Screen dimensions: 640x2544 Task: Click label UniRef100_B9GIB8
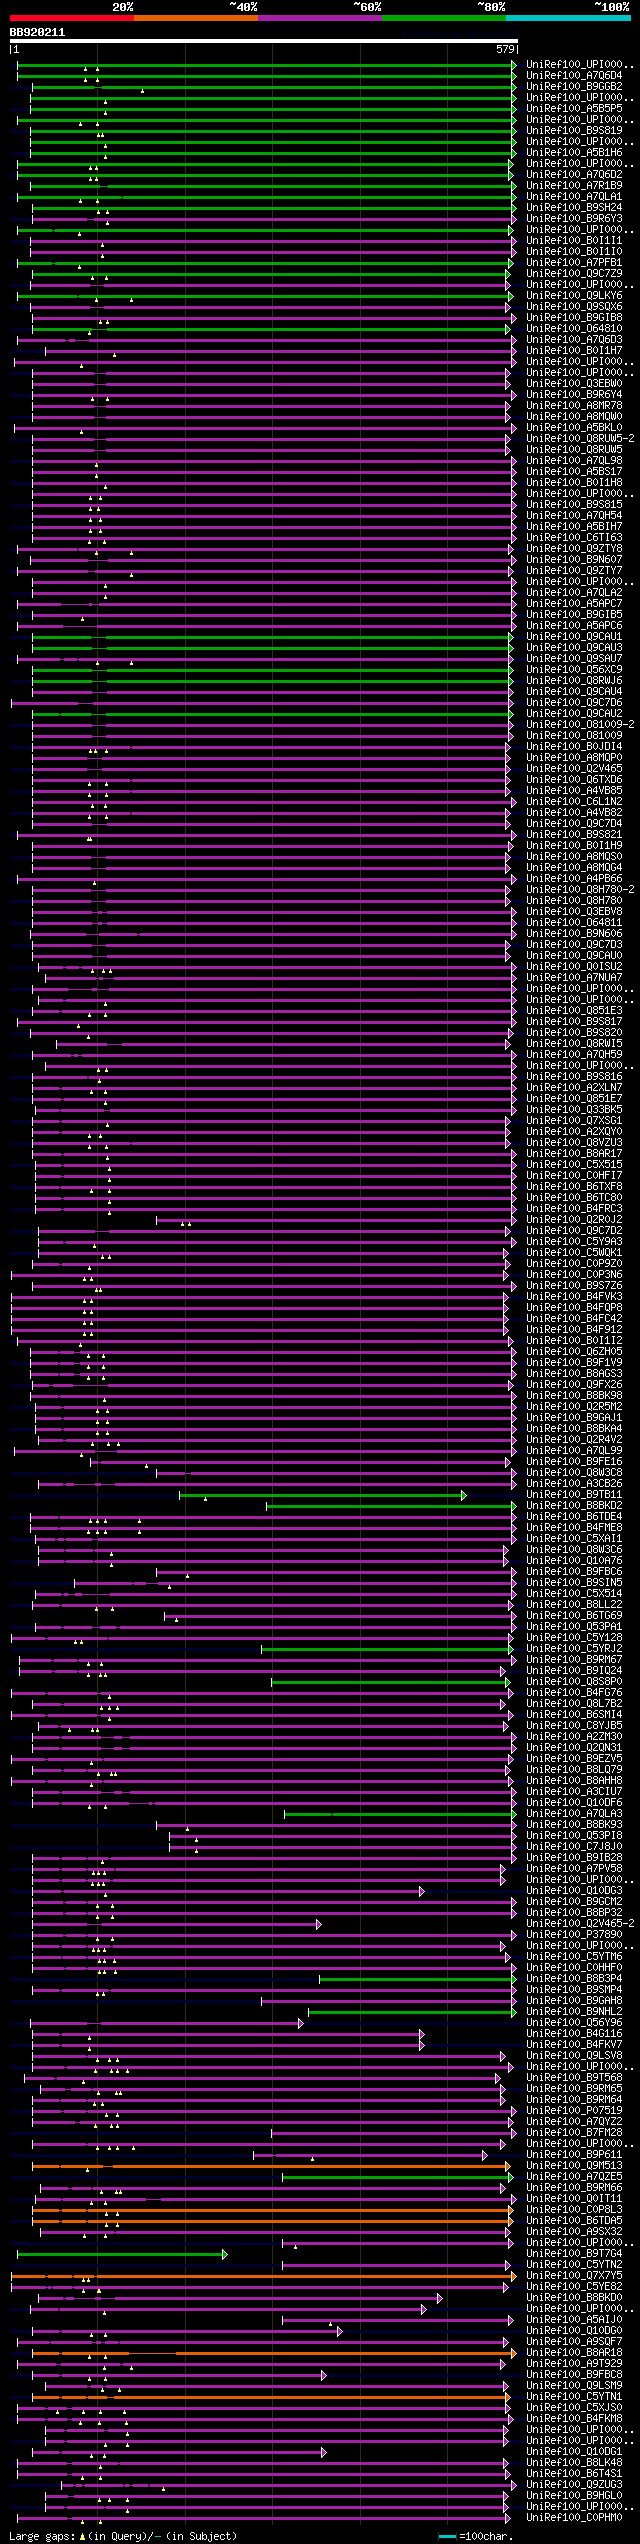click(574, 317)
